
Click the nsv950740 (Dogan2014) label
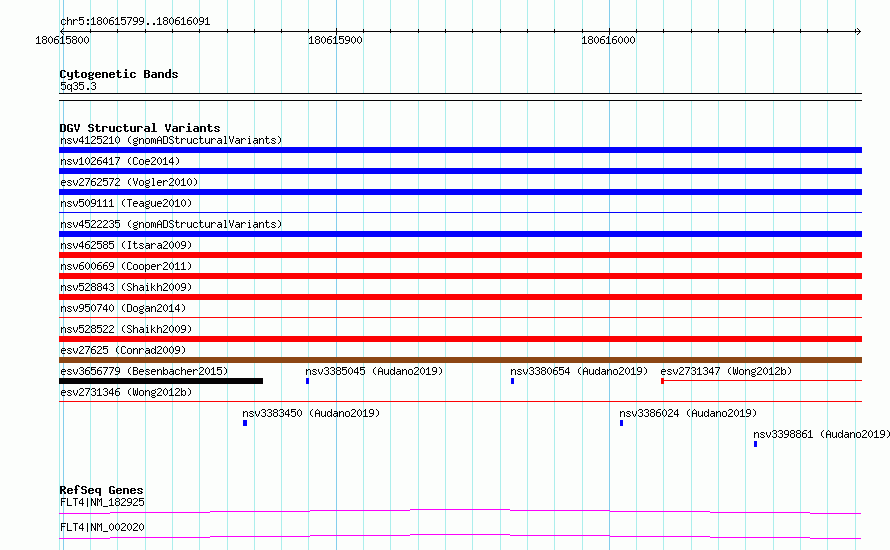123,308
